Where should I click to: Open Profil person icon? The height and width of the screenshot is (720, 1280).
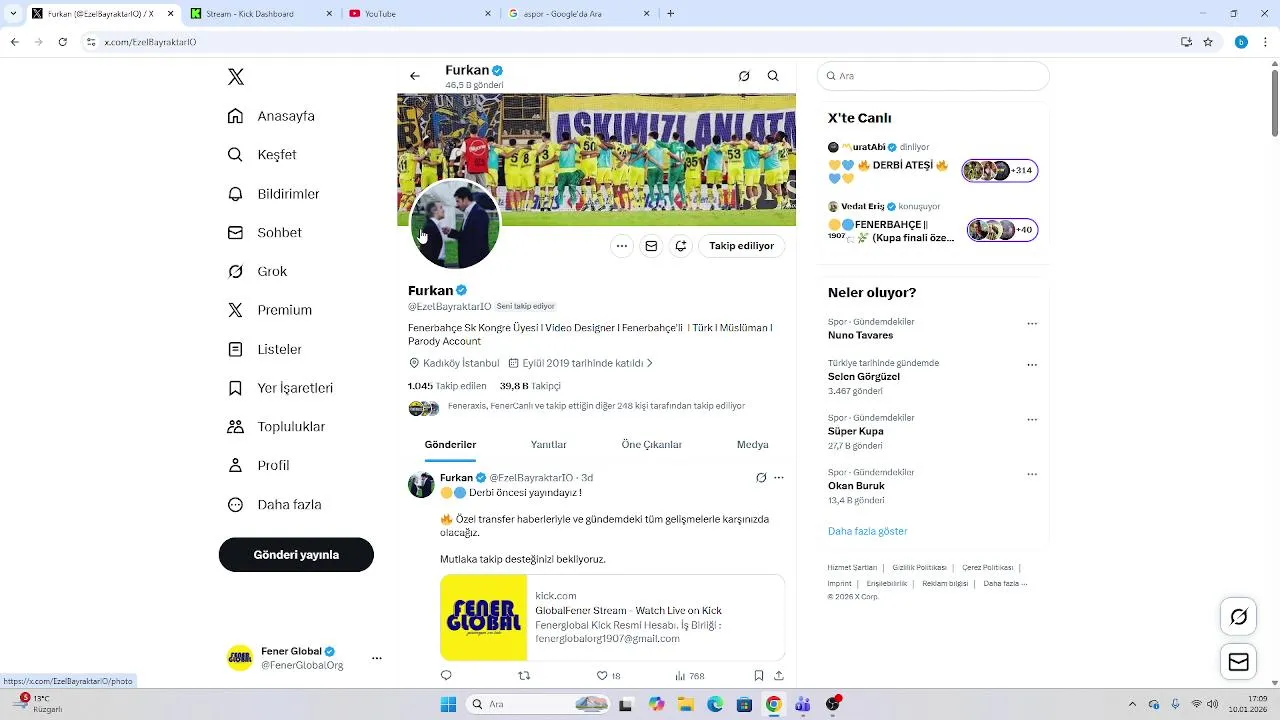pos(235,465)
